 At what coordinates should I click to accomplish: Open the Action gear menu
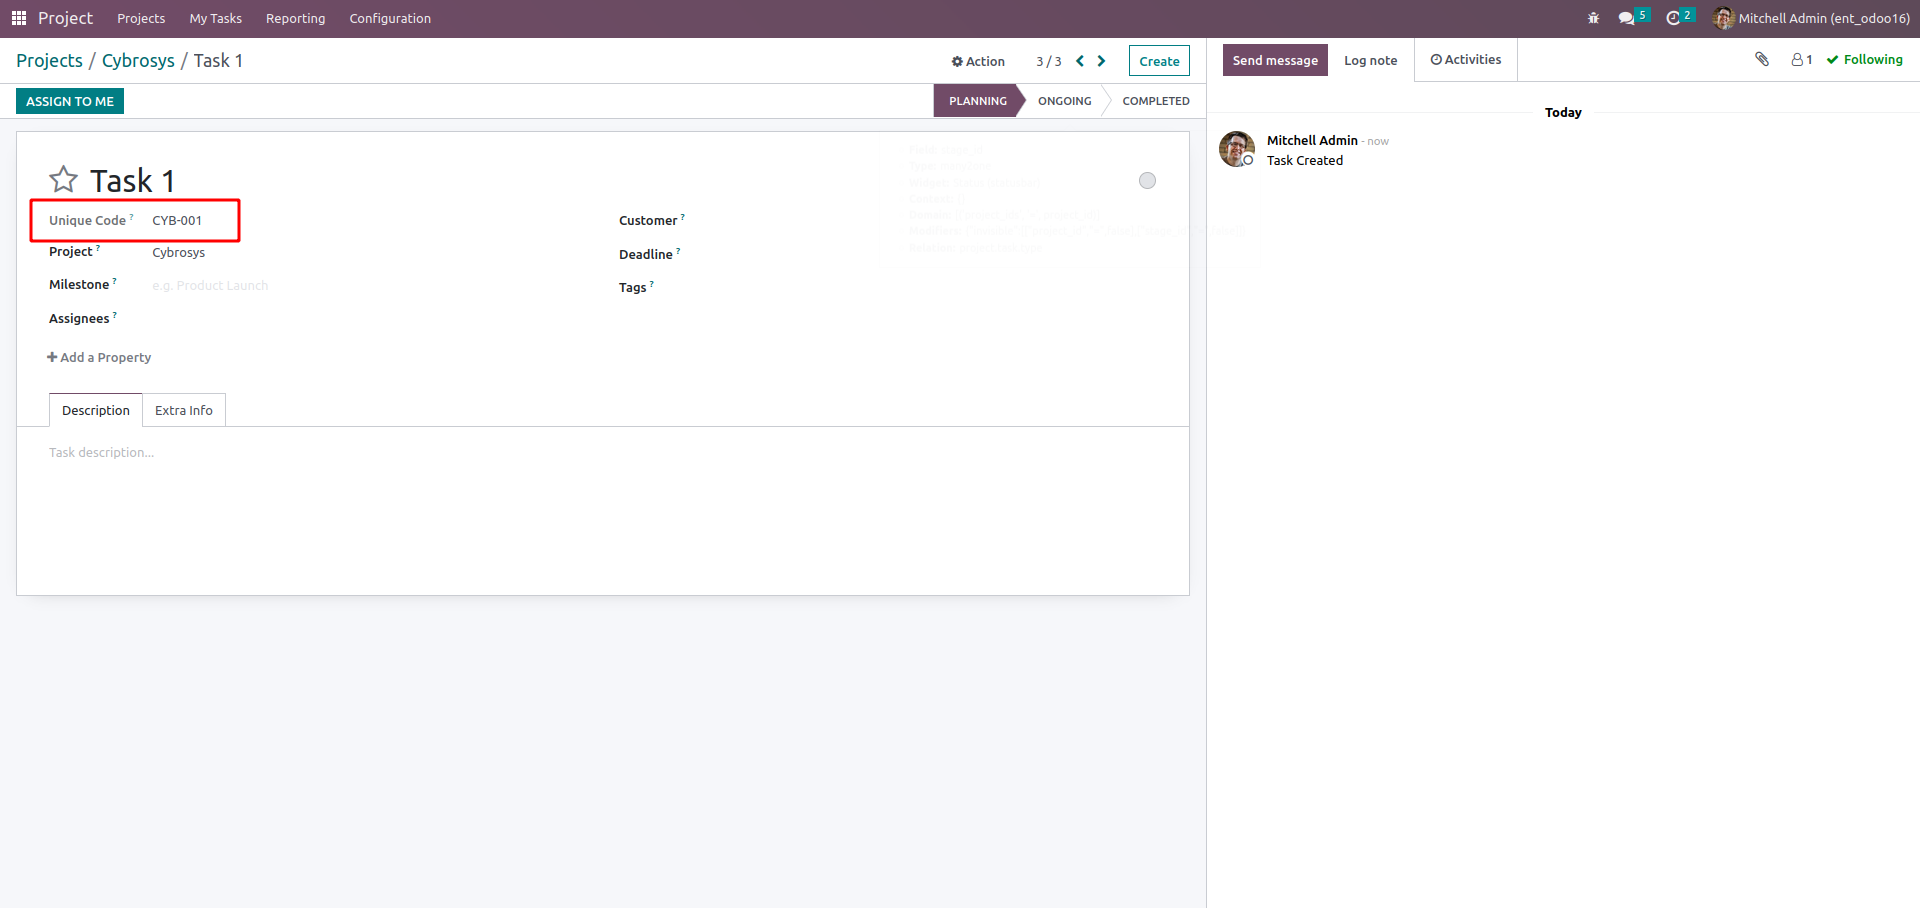[978, 61]
